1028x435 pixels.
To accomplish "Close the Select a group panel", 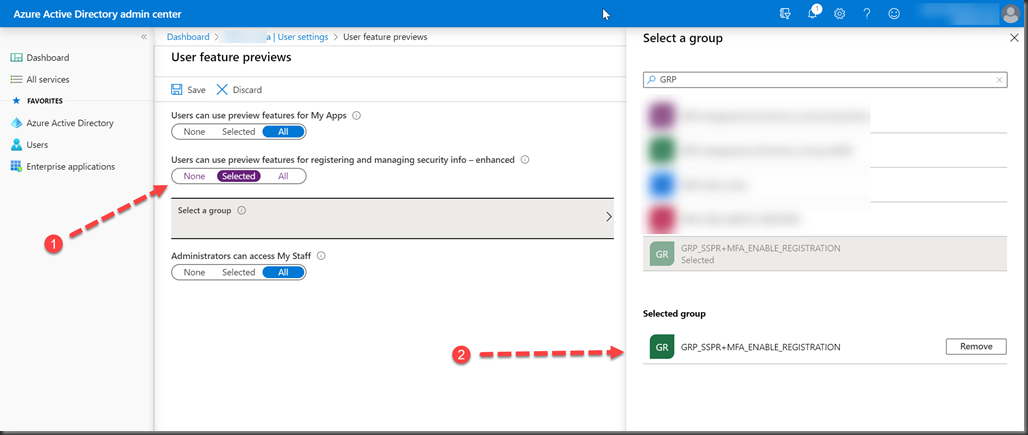I will (1014, 38).
